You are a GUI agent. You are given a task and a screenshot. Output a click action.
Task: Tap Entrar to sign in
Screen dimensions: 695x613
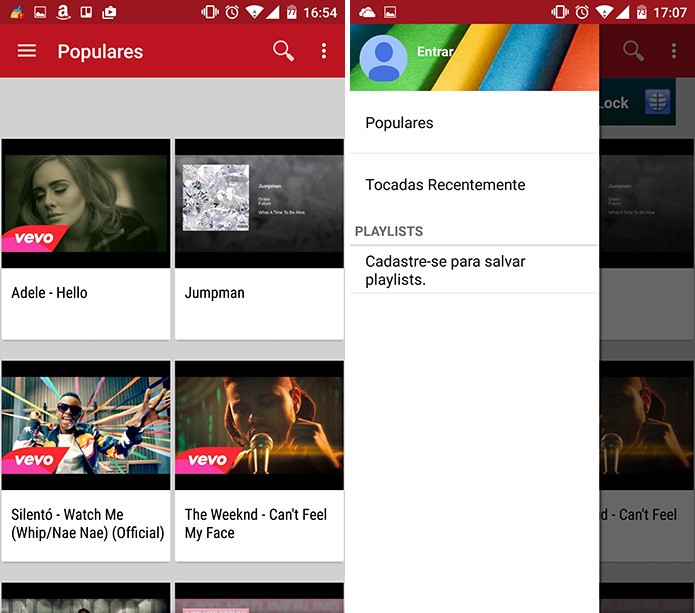[435, 52]
